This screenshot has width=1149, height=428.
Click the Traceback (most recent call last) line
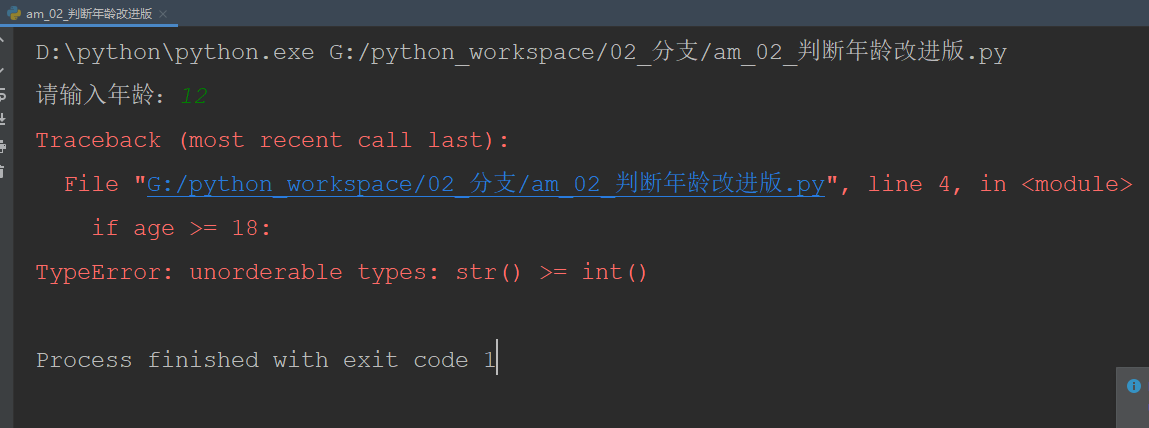click(272, 140)
